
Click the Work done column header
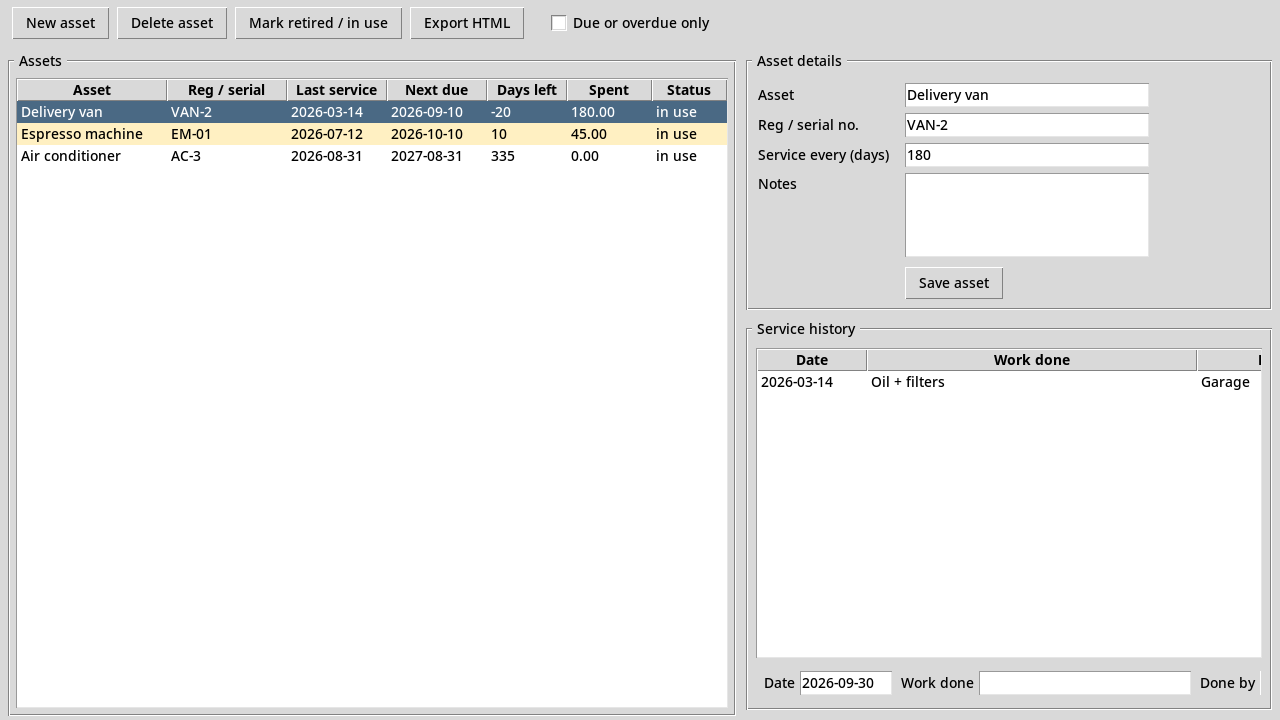click(x=1032, y=360)
